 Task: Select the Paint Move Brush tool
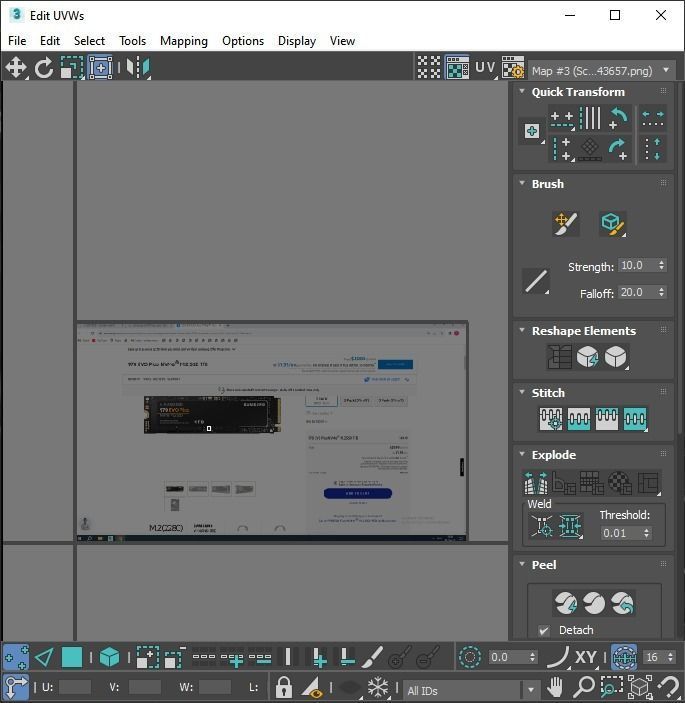coord(566,223)
